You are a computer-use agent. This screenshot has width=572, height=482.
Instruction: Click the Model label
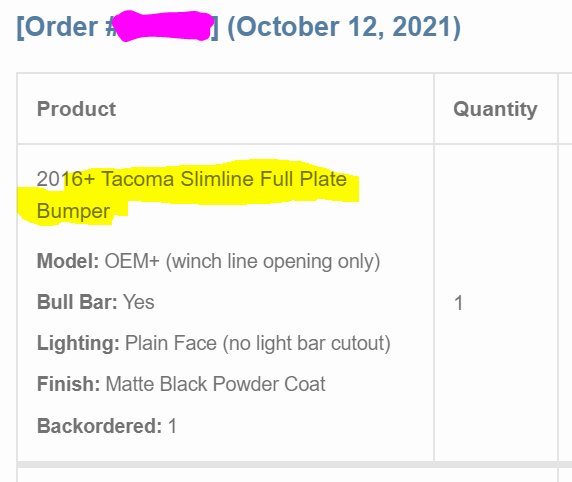tap(68, 261)
